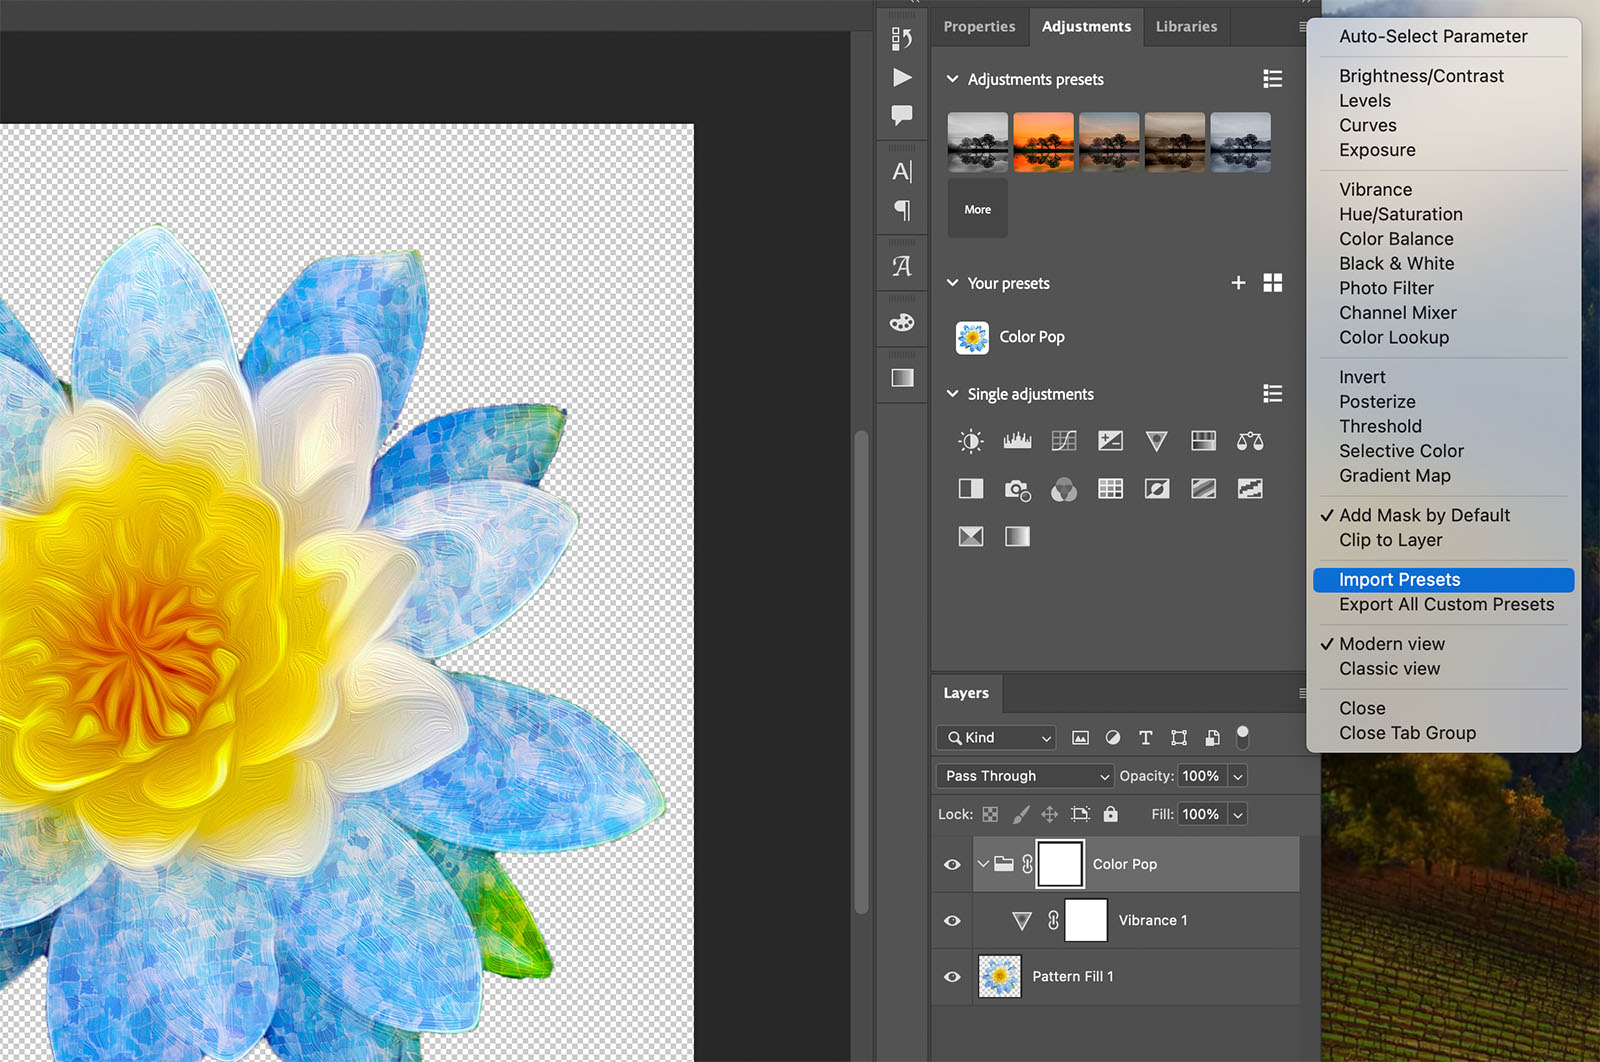This screenshot has width=1600, height=1062.
Task: Click the orange sunset preset thumbnail
Action: click(1043, 141)
